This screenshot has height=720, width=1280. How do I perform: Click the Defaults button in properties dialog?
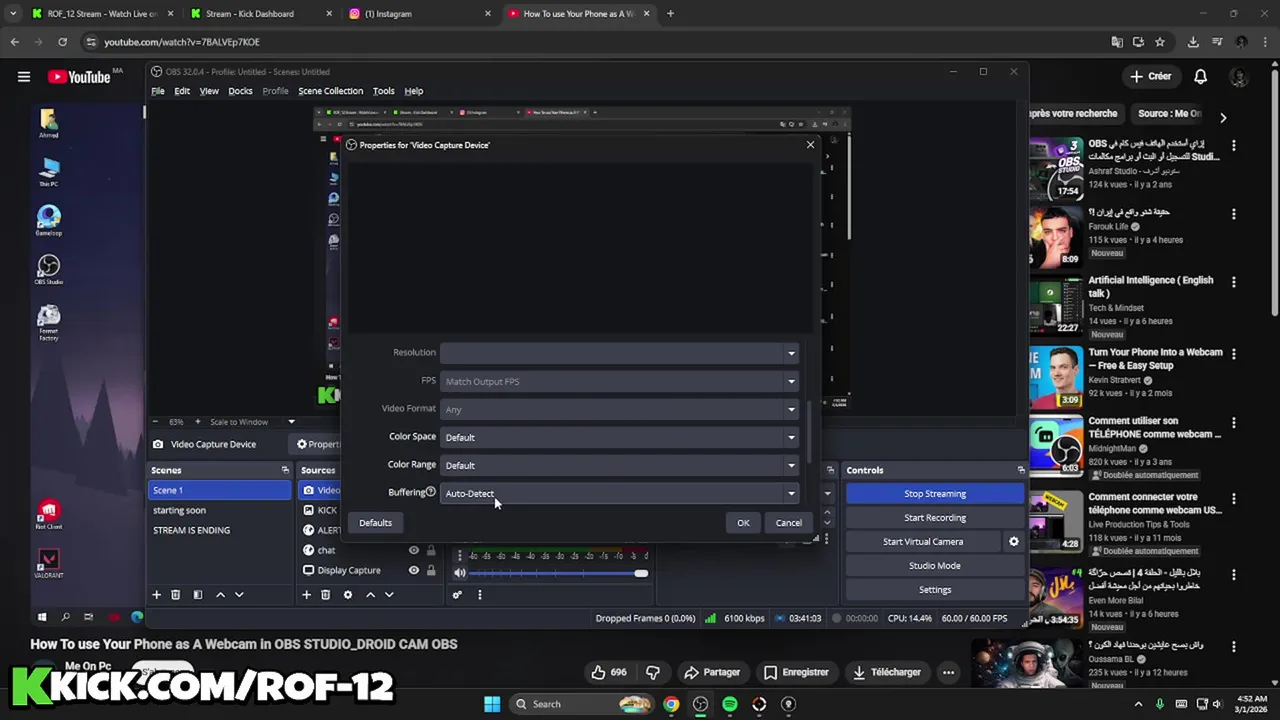pyautogui.click(x=375, y=523)
